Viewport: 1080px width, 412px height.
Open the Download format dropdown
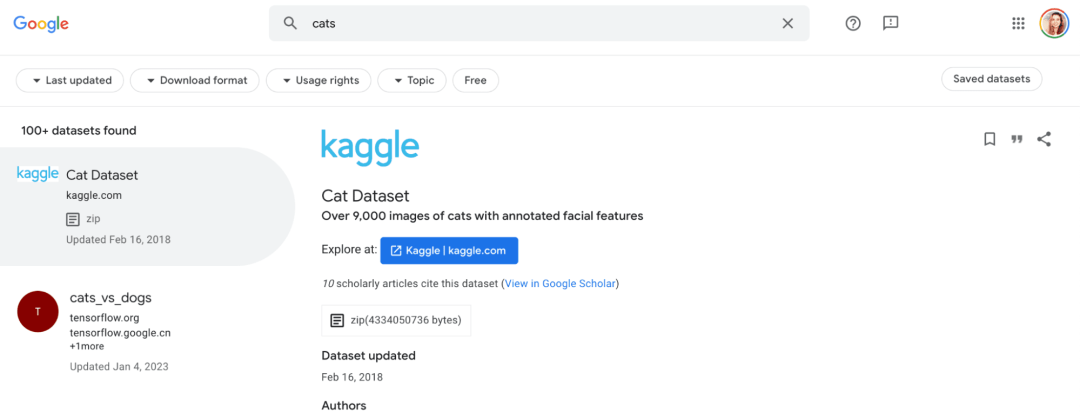coord(196,81)
